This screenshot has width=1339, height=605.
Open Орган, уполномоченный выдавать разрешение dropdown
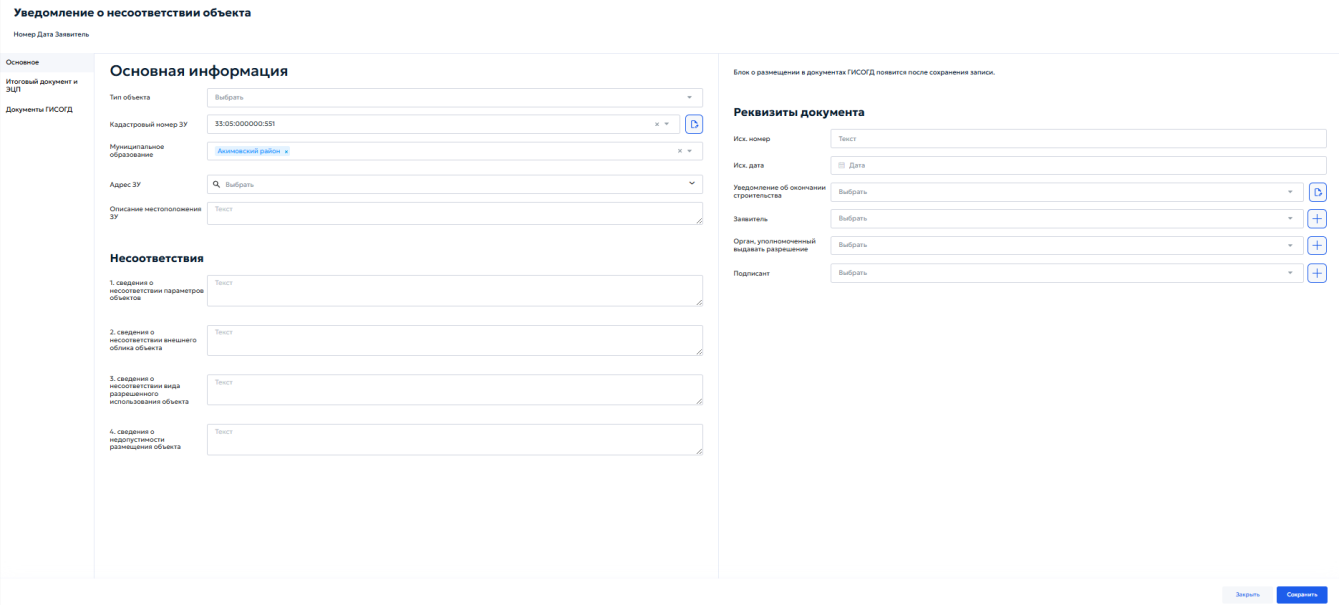[1290, 245]
